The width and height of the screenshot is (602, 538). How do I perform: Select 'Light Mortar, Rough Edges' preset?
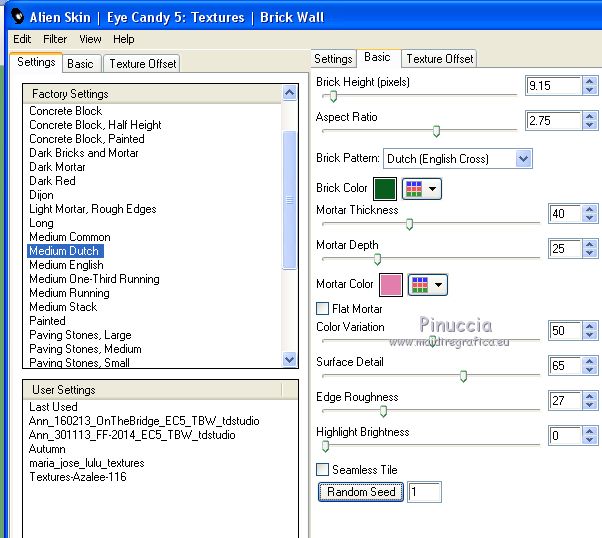[x=93, y=209]
